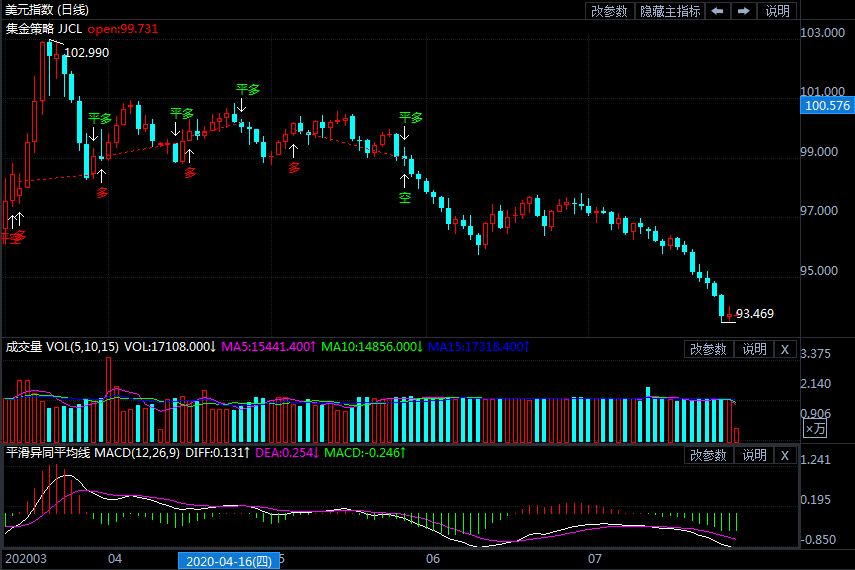Image resolution: width=855 pixels, height=570 pixels.
Task: Open 改参数 for the main chart
Action: [609, 11]
